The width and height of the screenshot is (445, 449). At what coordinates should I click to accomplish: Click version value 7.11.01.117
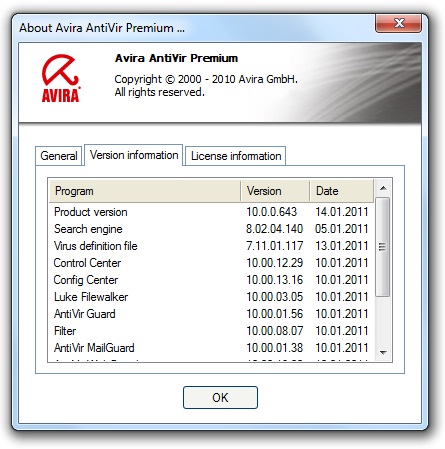[274, 246]
